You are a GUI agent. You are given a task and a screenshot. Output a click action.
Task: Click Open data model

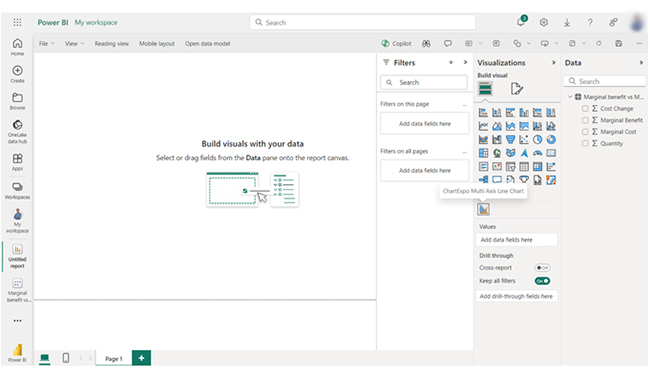click(x=207, y=44)
